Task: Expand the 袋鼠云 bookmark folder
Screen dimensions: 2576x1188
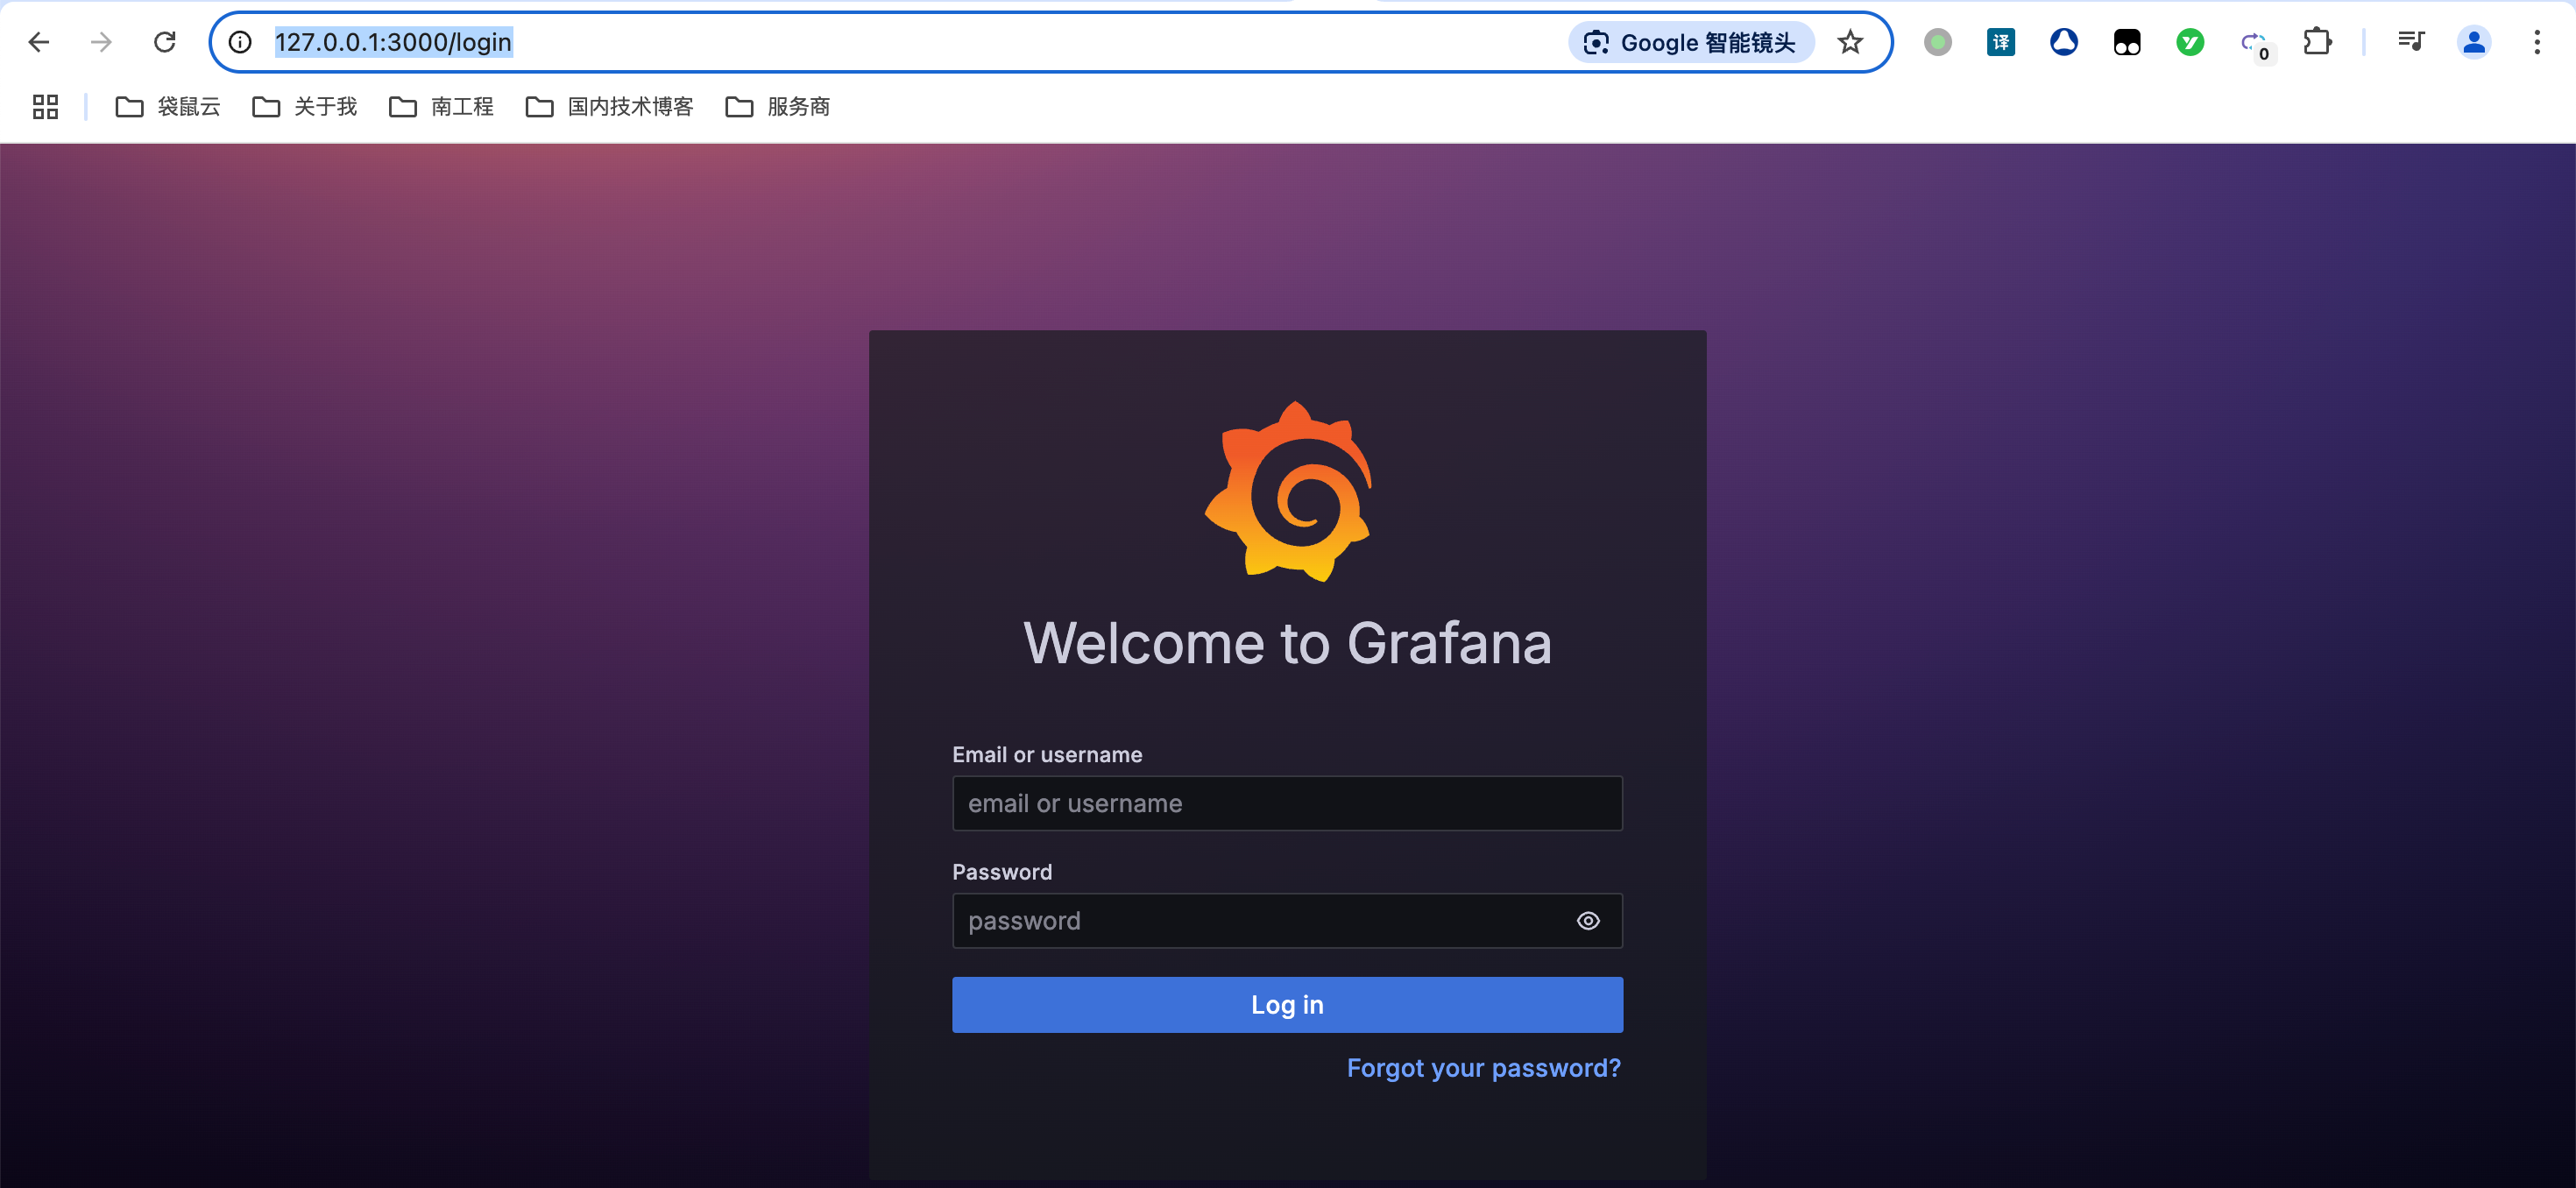Action: pos(168,107)
